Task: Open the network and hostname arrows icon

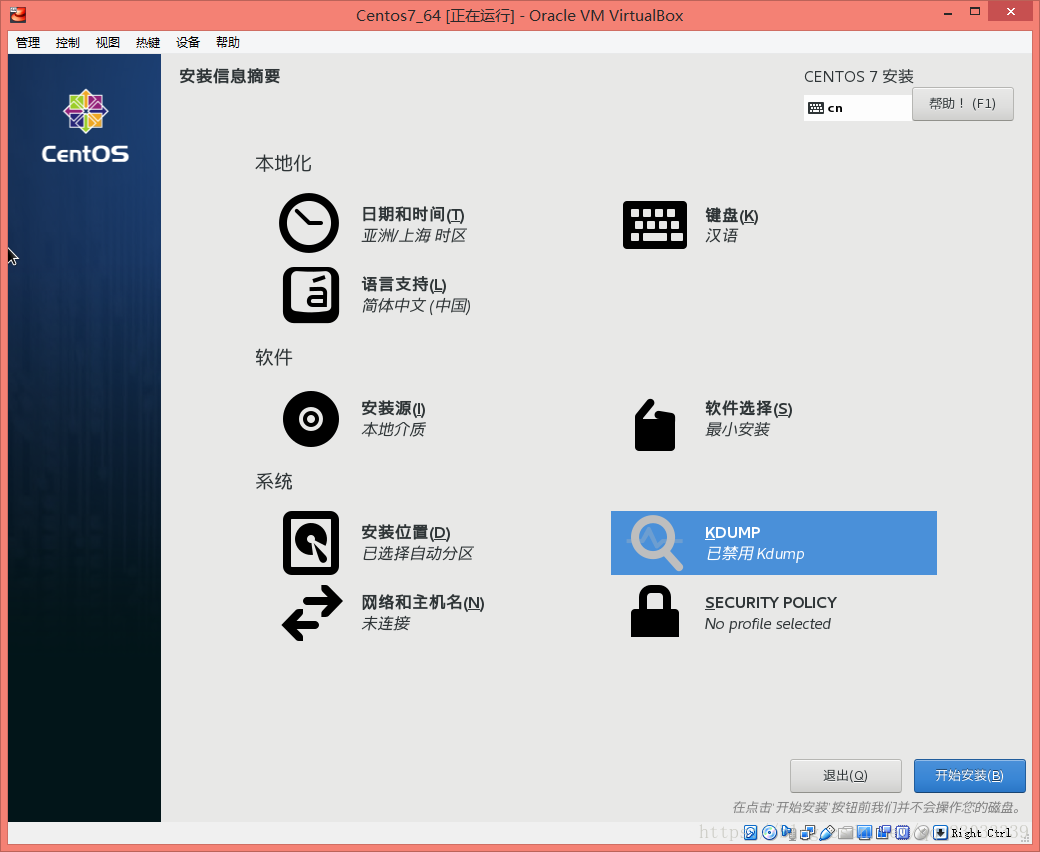Action: tap(312, 613)
